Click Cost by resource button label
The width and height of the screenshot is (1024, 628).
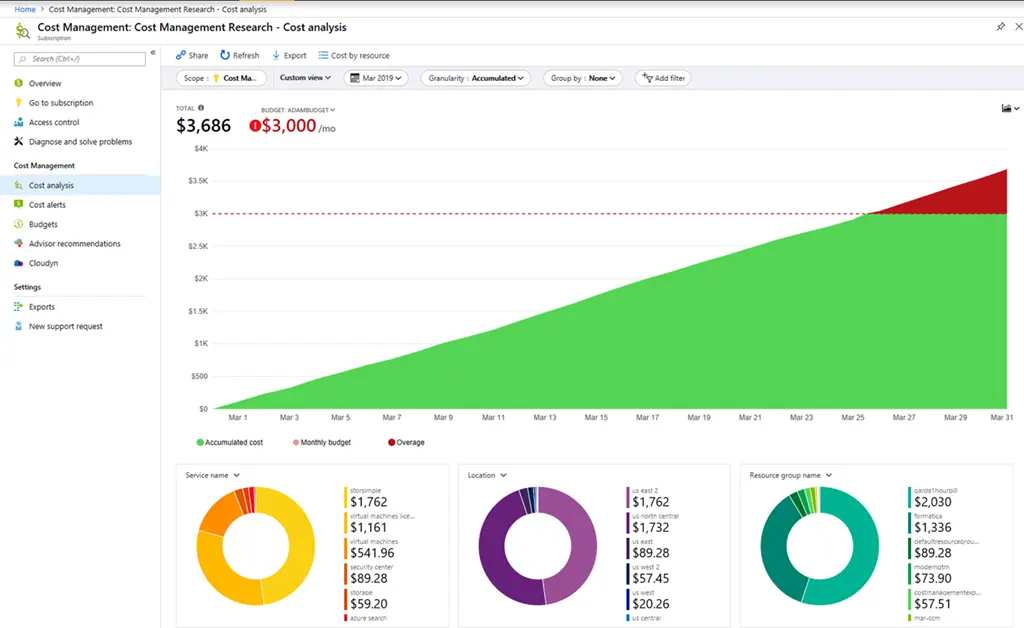coord(360,55)
